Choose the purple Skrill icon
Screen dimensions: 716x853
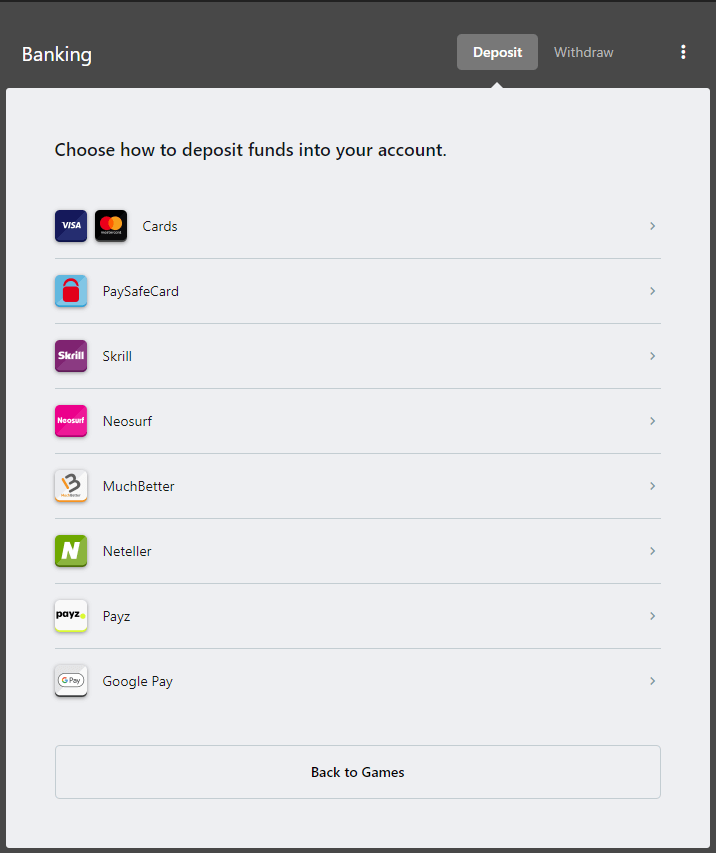click(71, 356)
